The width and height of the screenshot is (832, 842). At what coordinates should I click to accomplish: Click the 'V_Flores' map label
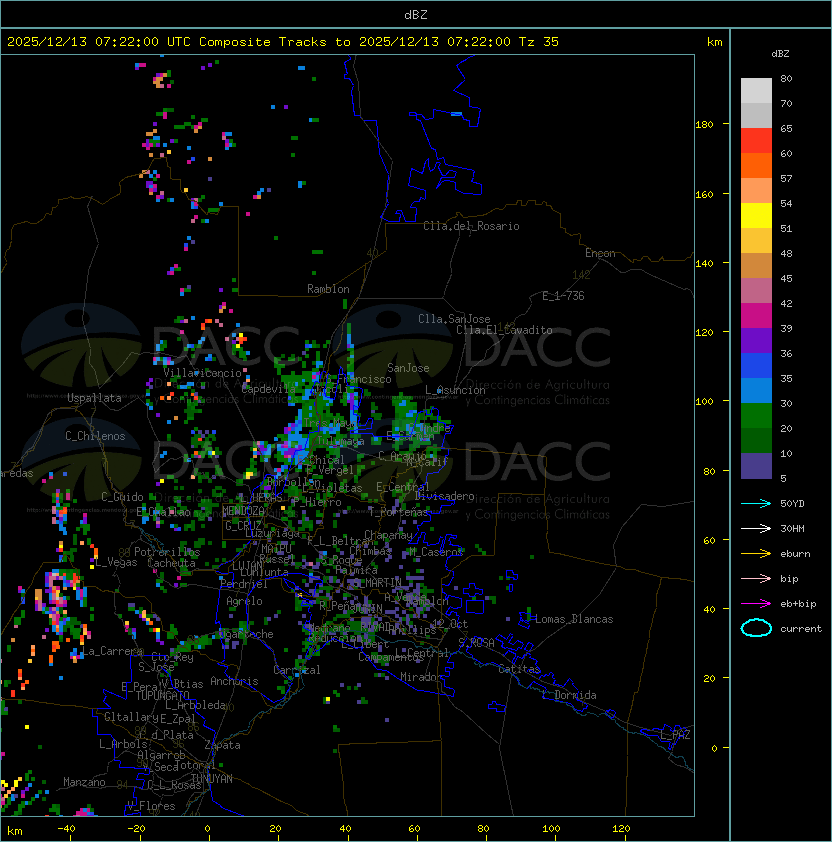pos(151,806)
